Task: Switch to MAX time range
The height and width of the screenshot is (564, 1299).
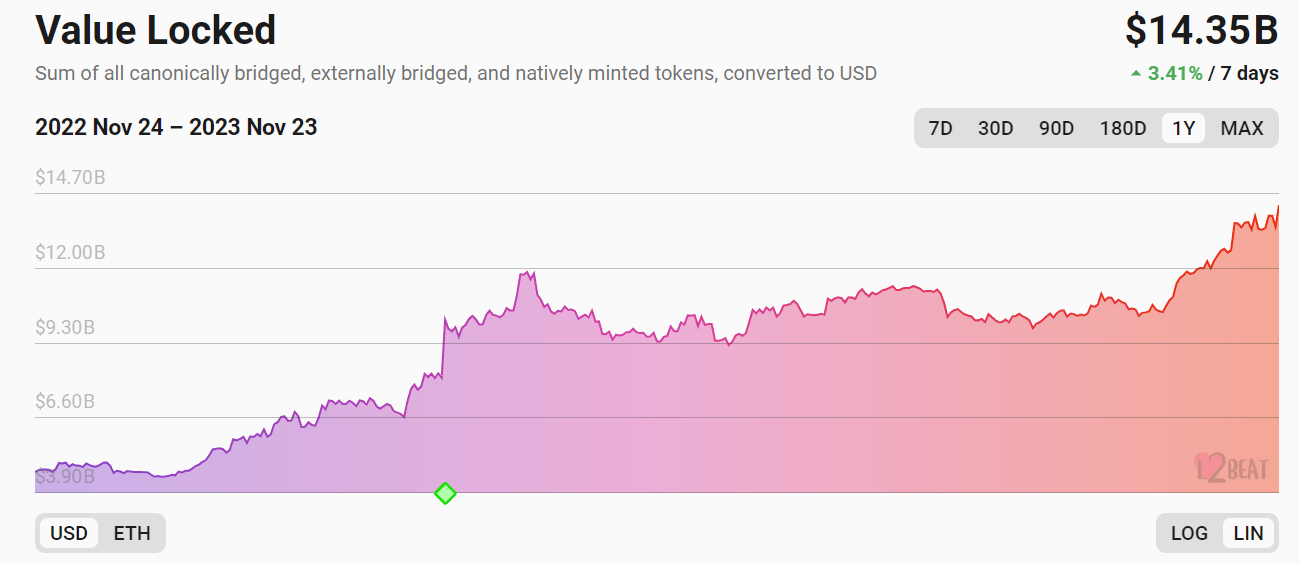Action: [1242, 128]
